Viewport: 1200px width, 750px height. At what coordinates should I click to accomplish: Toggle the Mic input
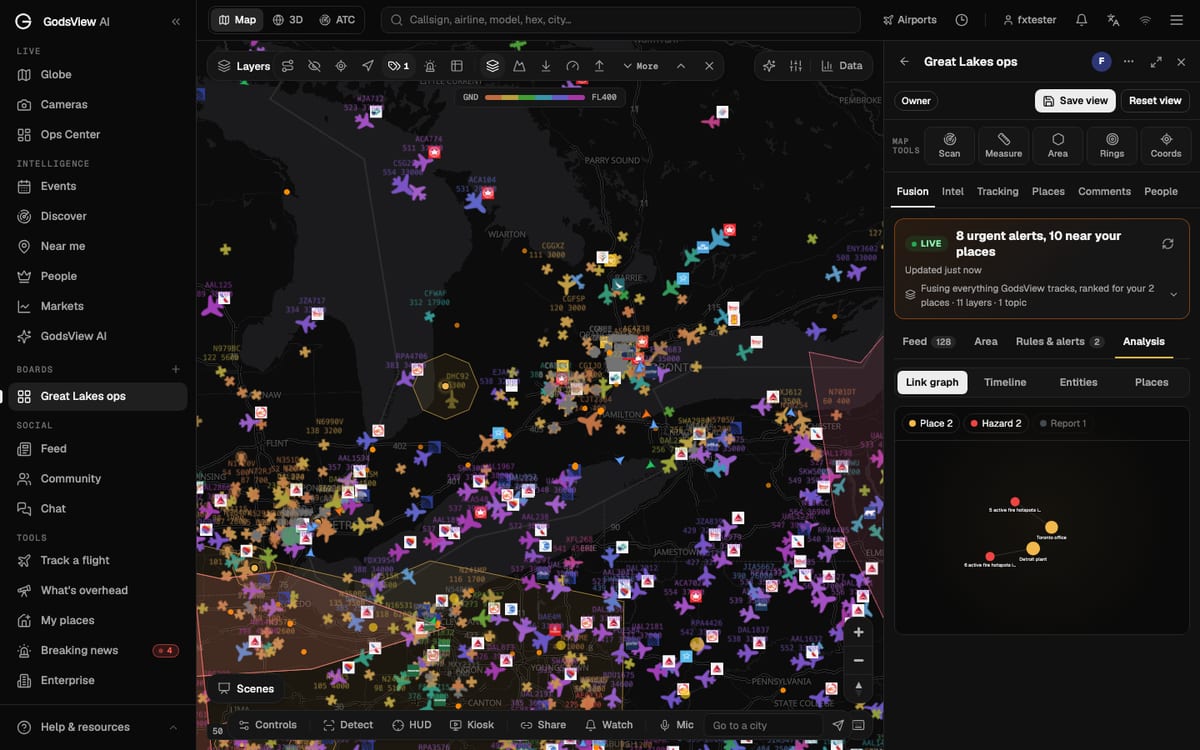pos(676,725)
